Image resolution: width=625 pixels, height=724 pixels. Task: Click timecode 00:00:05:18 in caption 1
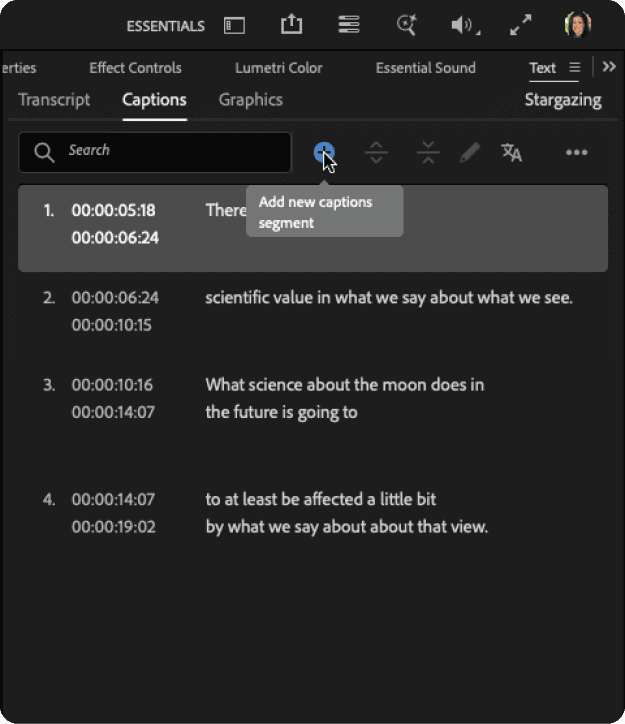click(x=114, y=211)
